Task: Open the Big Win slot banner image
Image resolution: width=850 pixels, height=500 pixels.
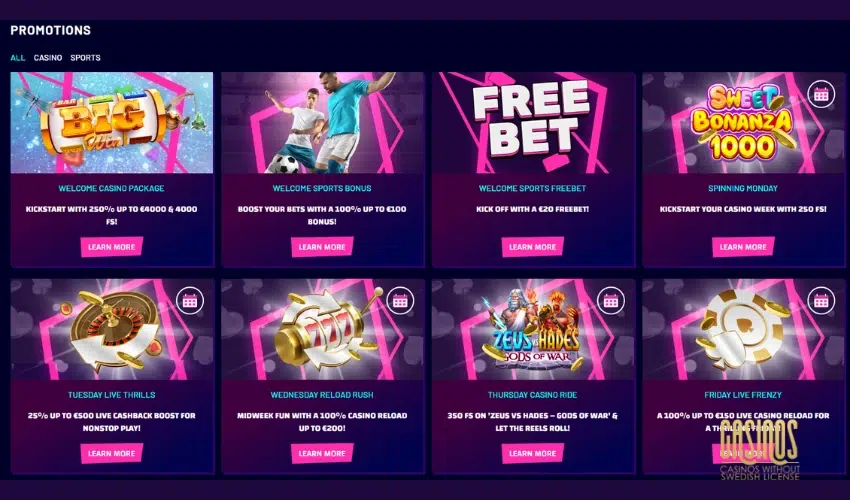Action: [x=112, y=123]
